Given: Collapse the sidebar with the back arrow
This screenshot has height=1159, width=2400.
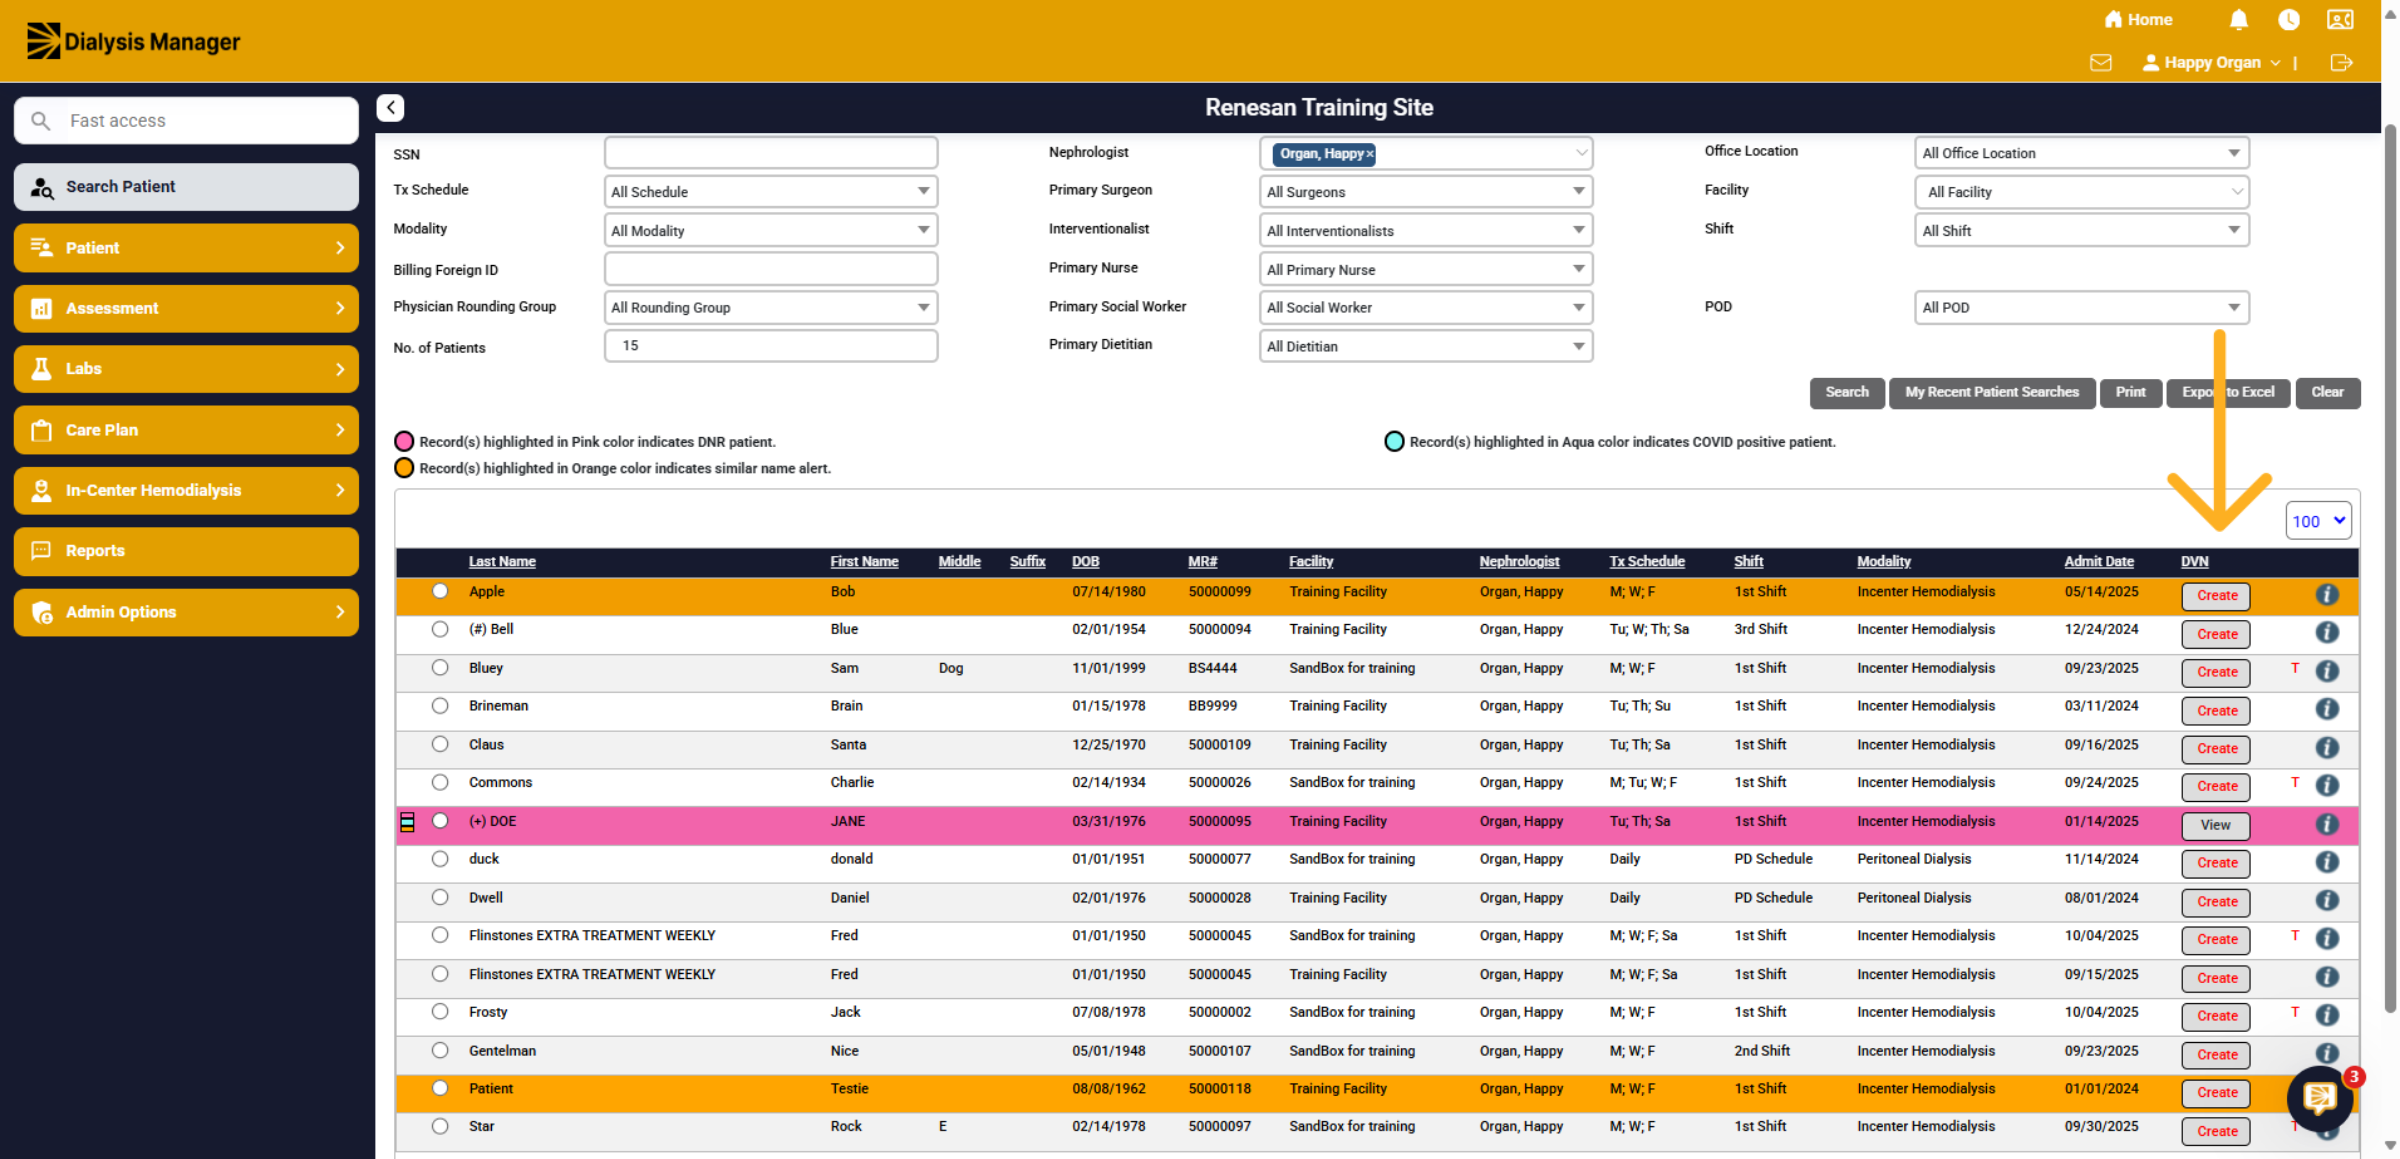Looking at the screenshot, I should pos(390,107).
